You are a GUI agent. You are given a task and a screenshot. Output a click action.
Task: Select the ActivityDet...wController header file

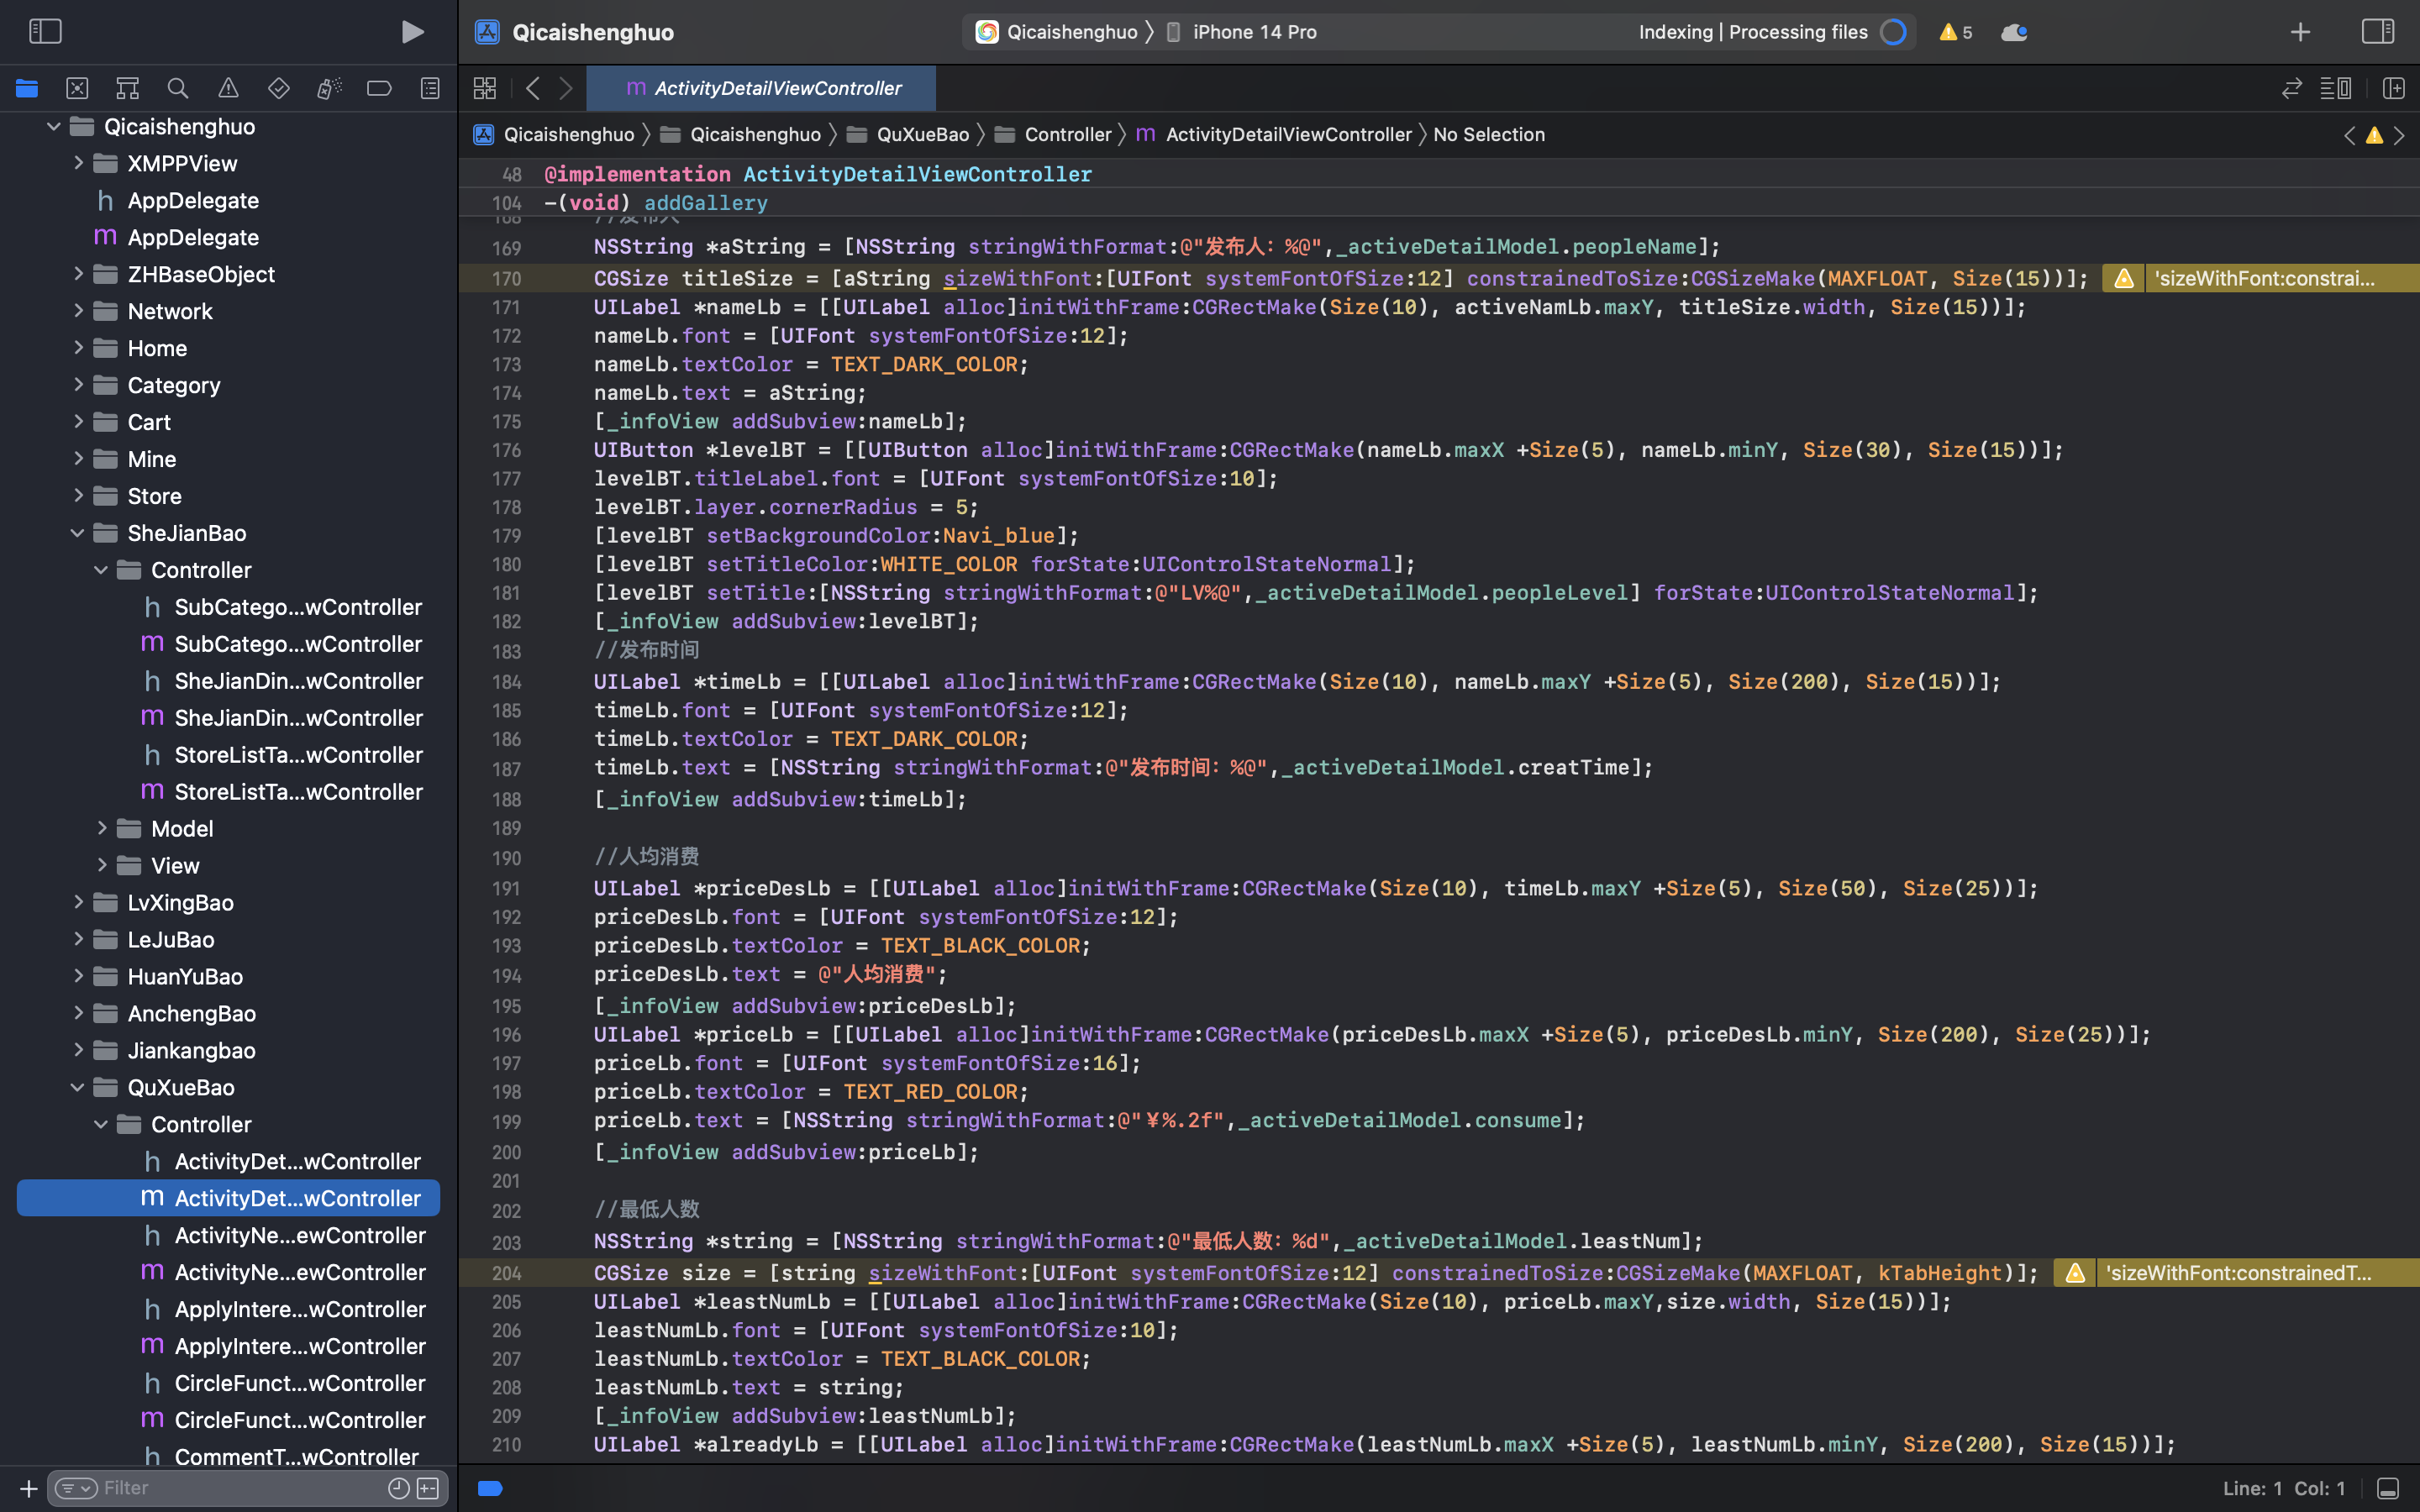228,1161
